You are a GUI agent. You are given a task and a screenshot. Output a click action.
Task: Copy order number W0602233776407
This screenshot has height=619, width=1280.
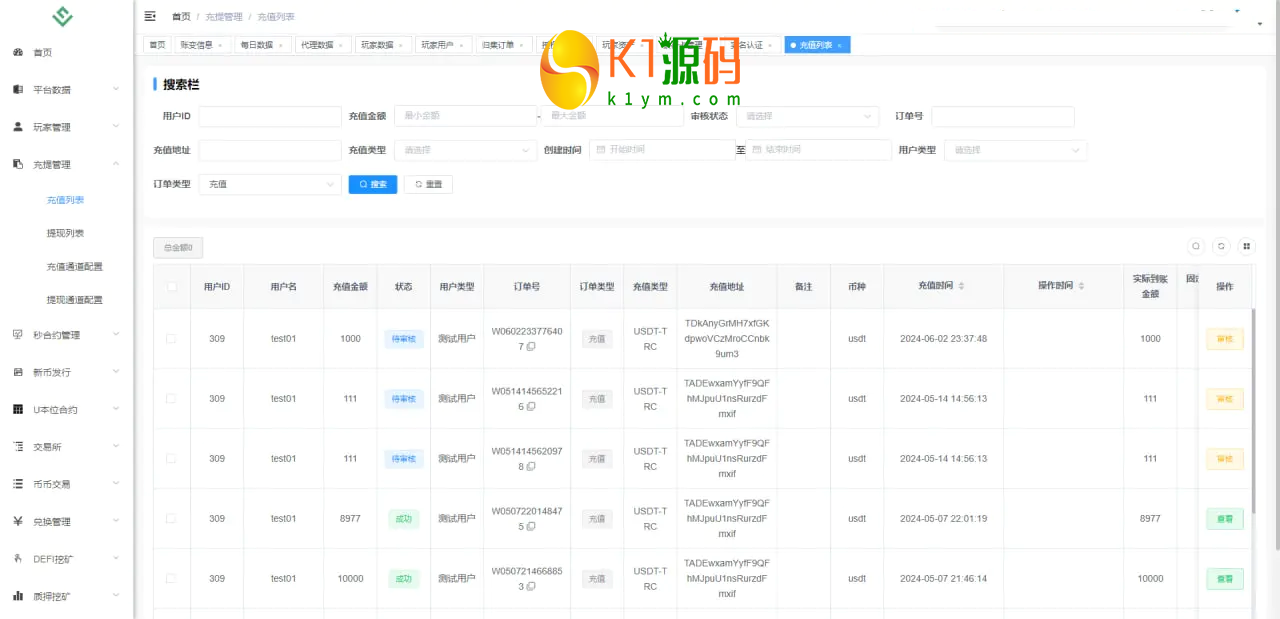coord(531,347)
